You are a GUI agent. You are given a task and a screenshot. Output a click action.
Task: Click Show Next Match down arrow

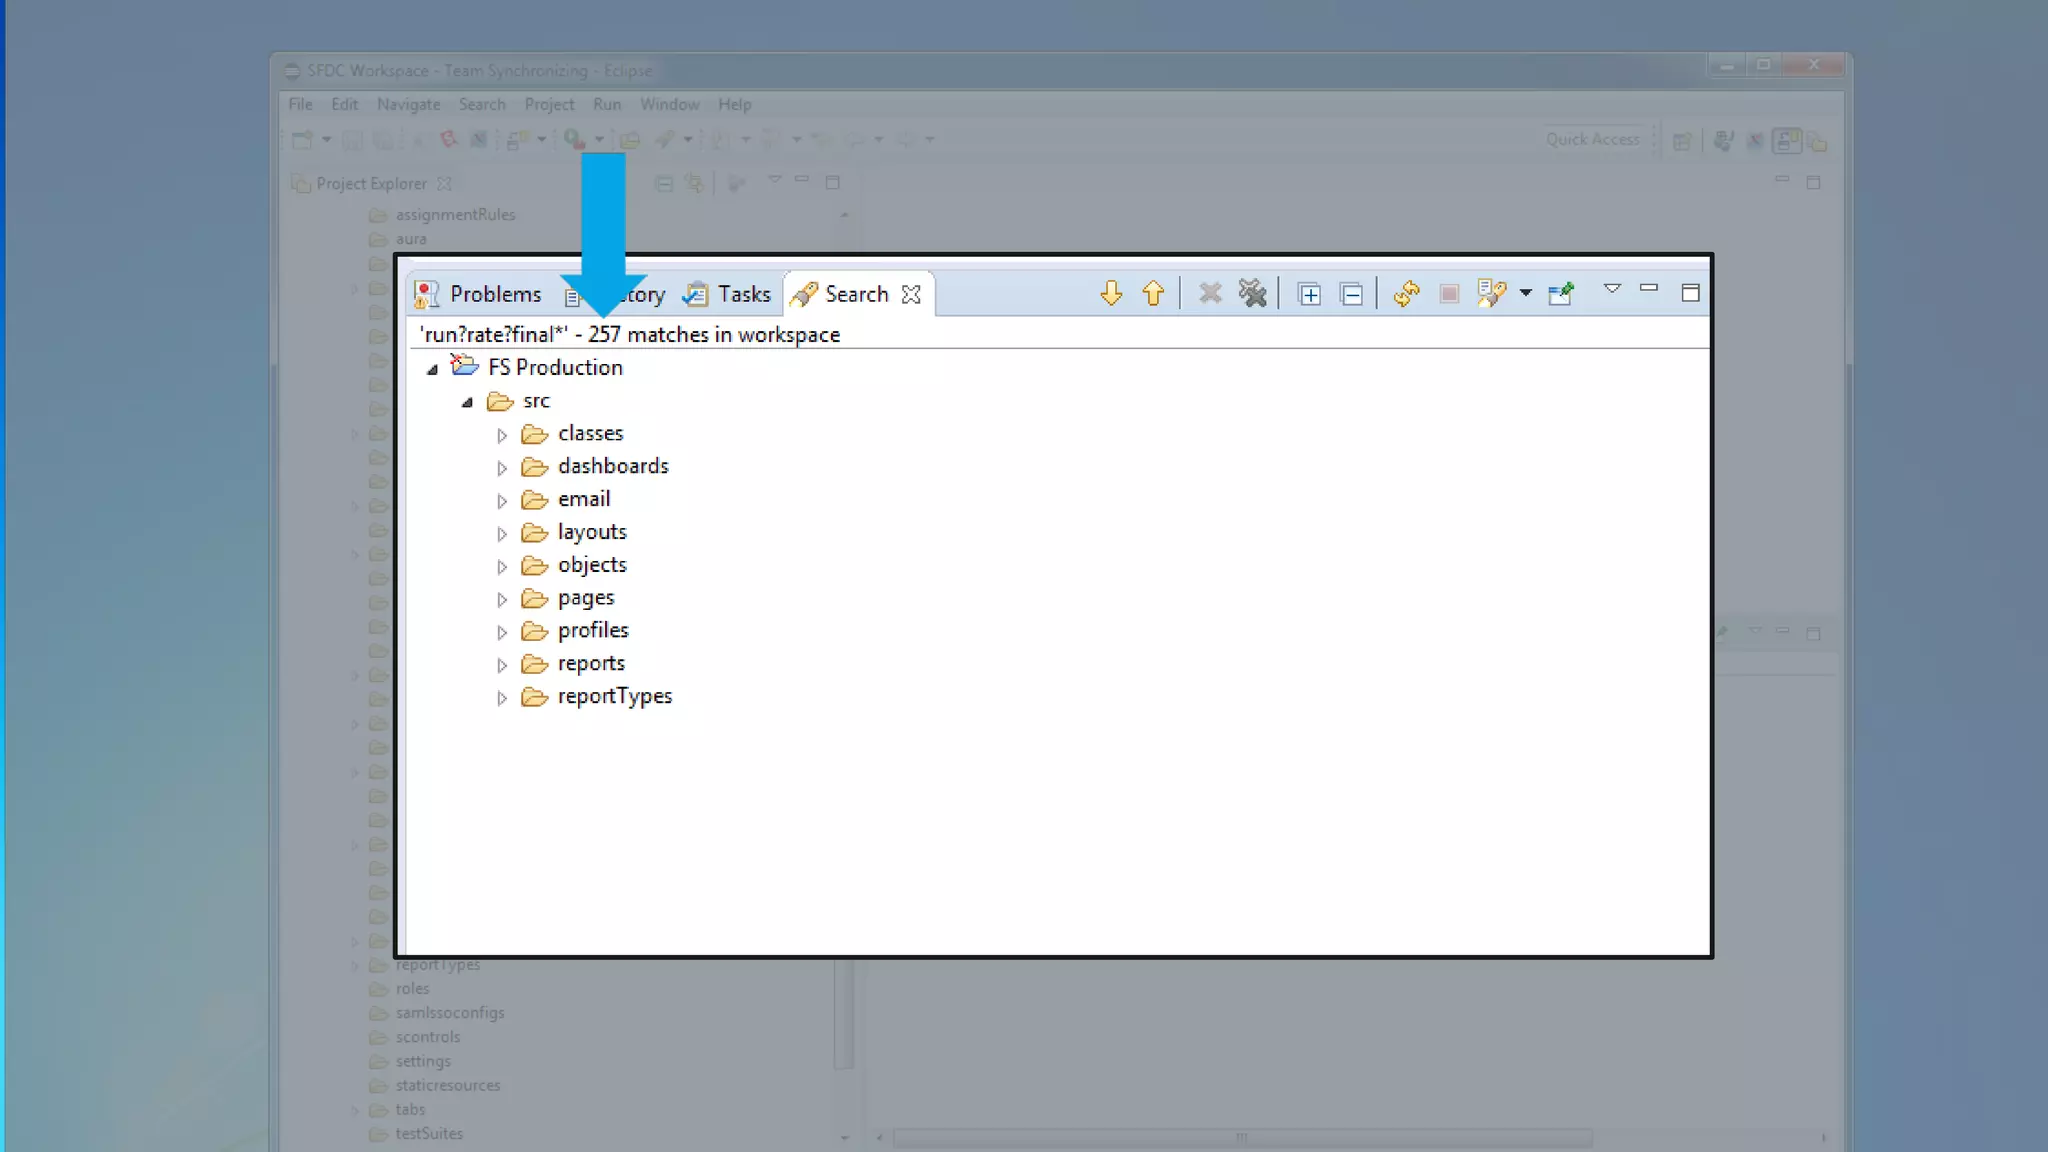(1111, 293)
